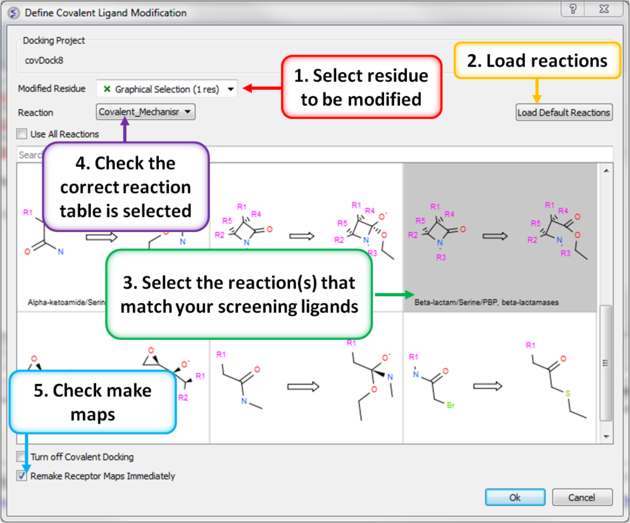Expand the Covalent_Mechanism reaction dropdown
The height and width of the screenshot is (523, 630).
[x=146, y=112]
